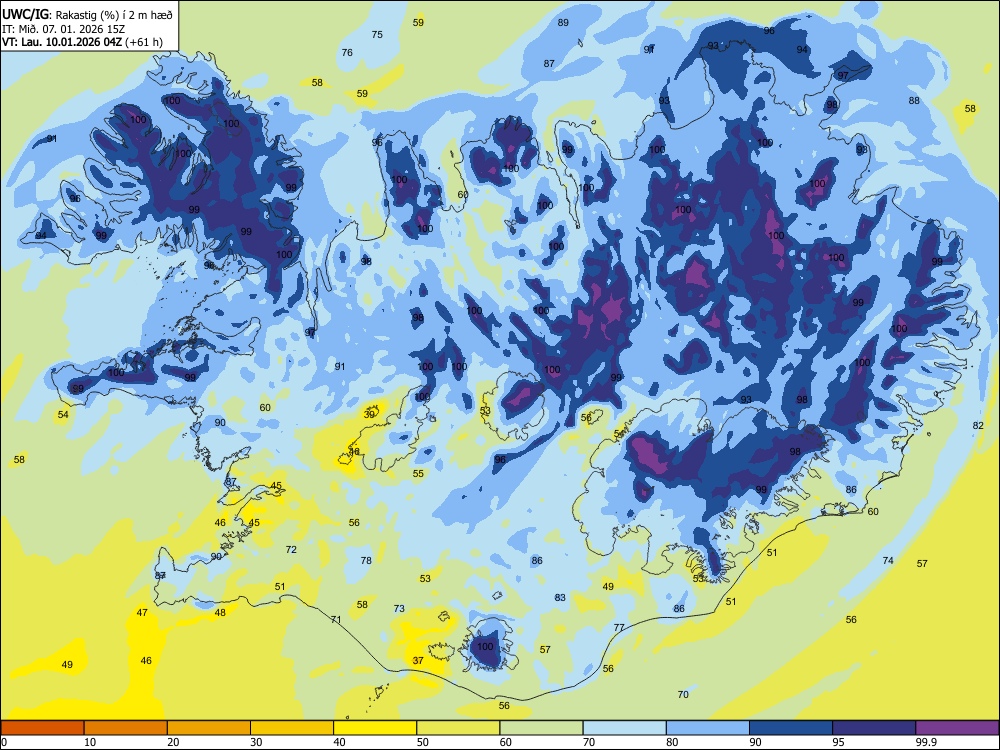This screenshot has height=750, width=1000.
Task: Click the humidity value '88' in the northeast
Action: pos(915,101)
